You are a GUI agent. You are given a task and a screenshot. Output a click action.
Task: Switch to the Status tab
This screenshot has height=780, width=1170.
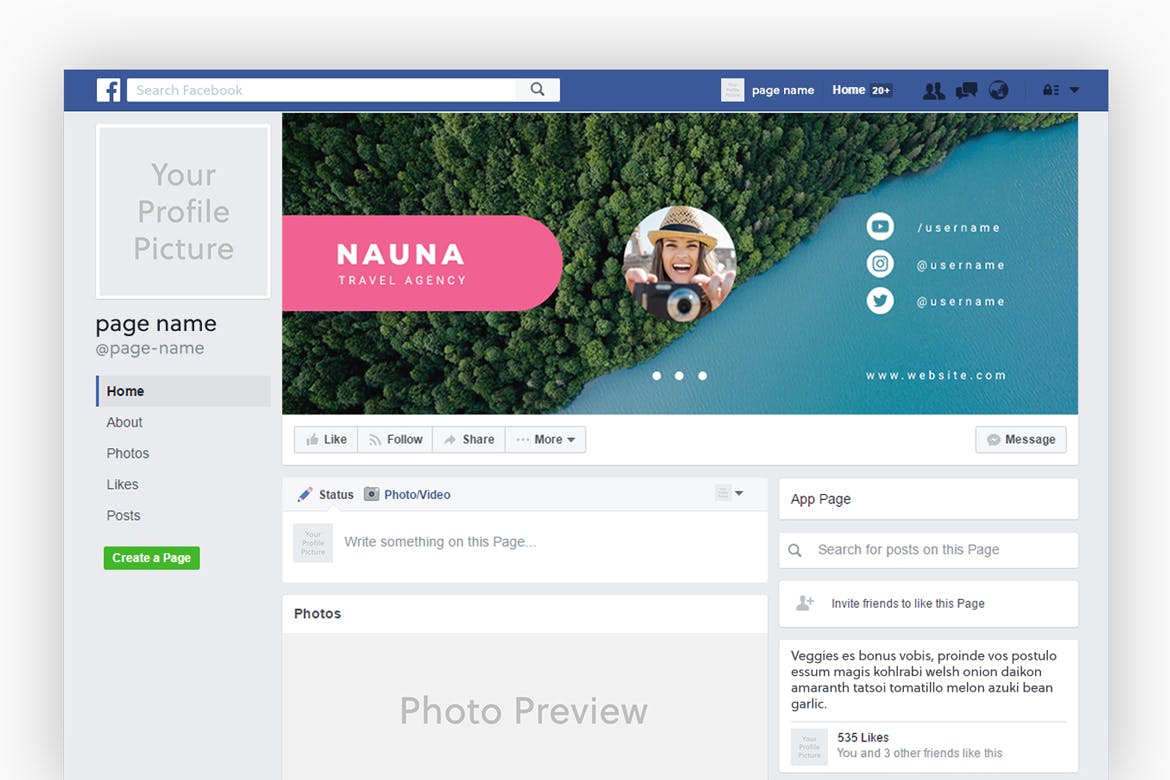coord(329,494)
